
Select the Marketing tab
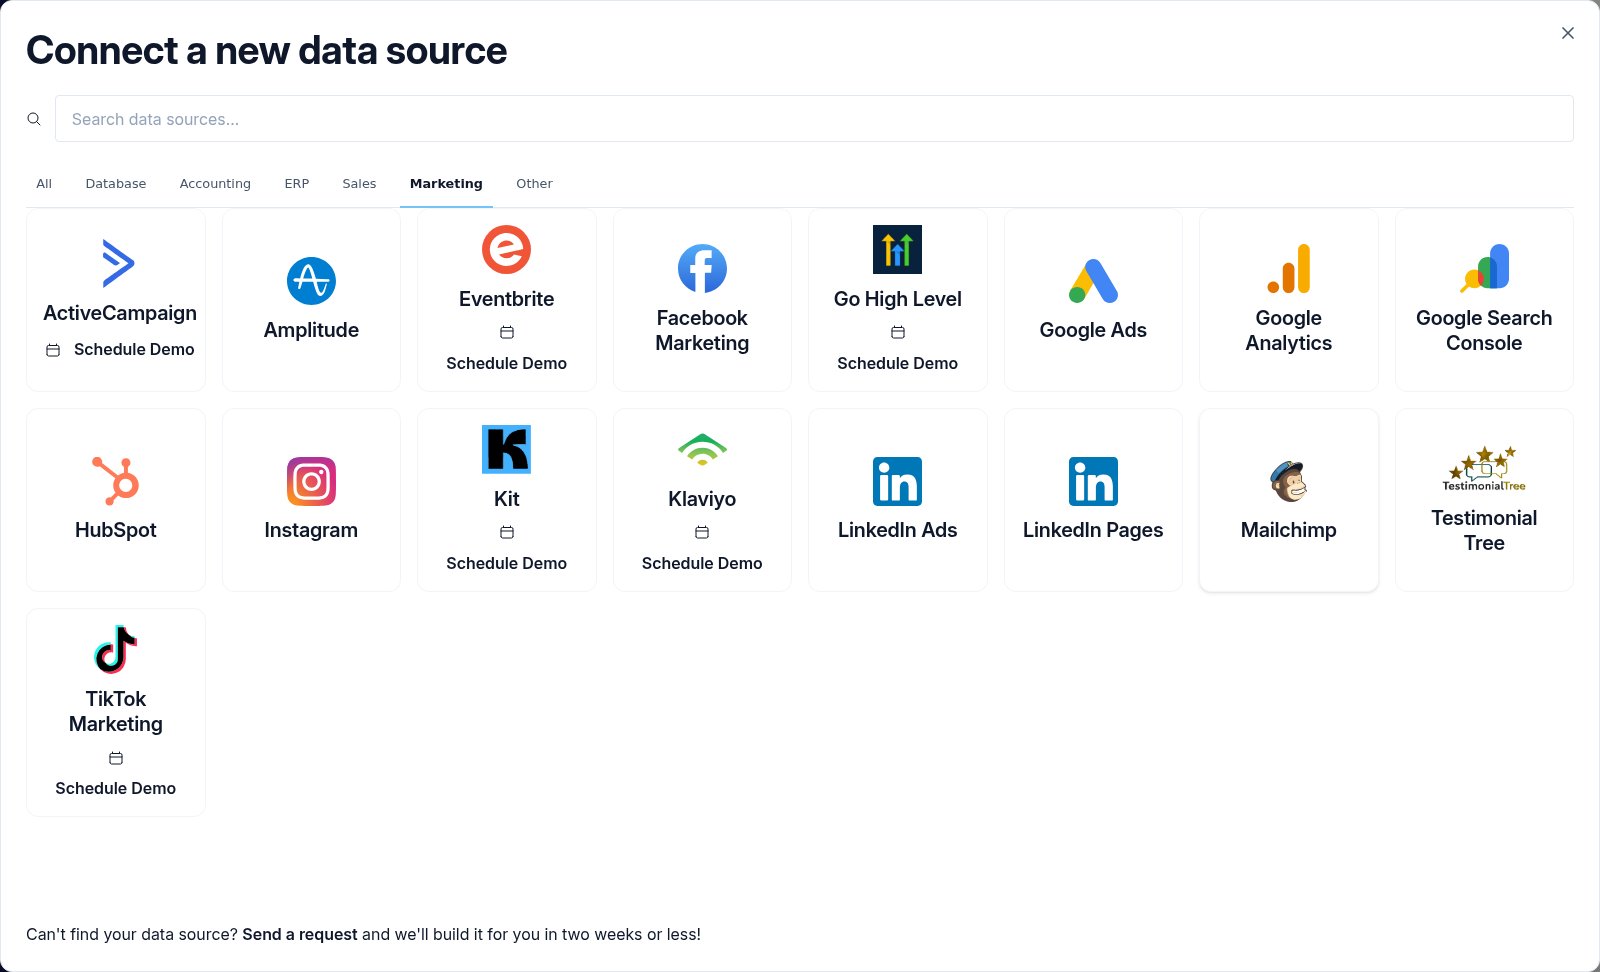(446, 184)
